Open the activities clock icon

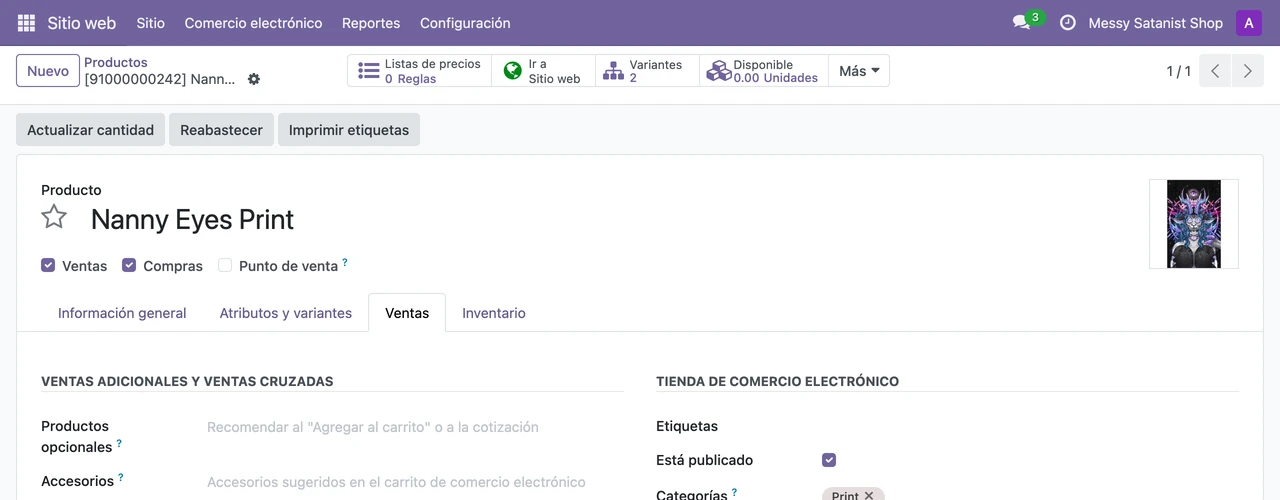(1068, 22)
